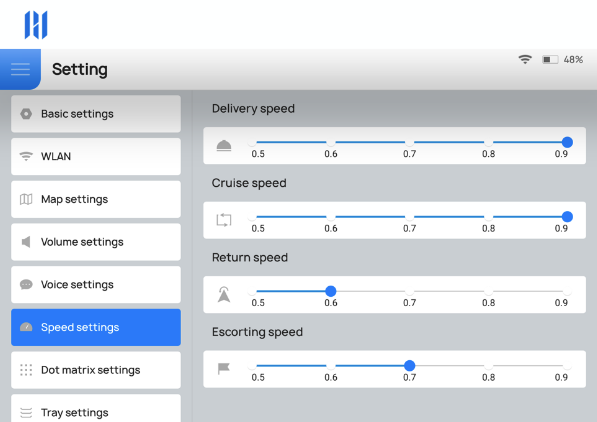
Task: Open WLAN settings
Action: point(96,157)
